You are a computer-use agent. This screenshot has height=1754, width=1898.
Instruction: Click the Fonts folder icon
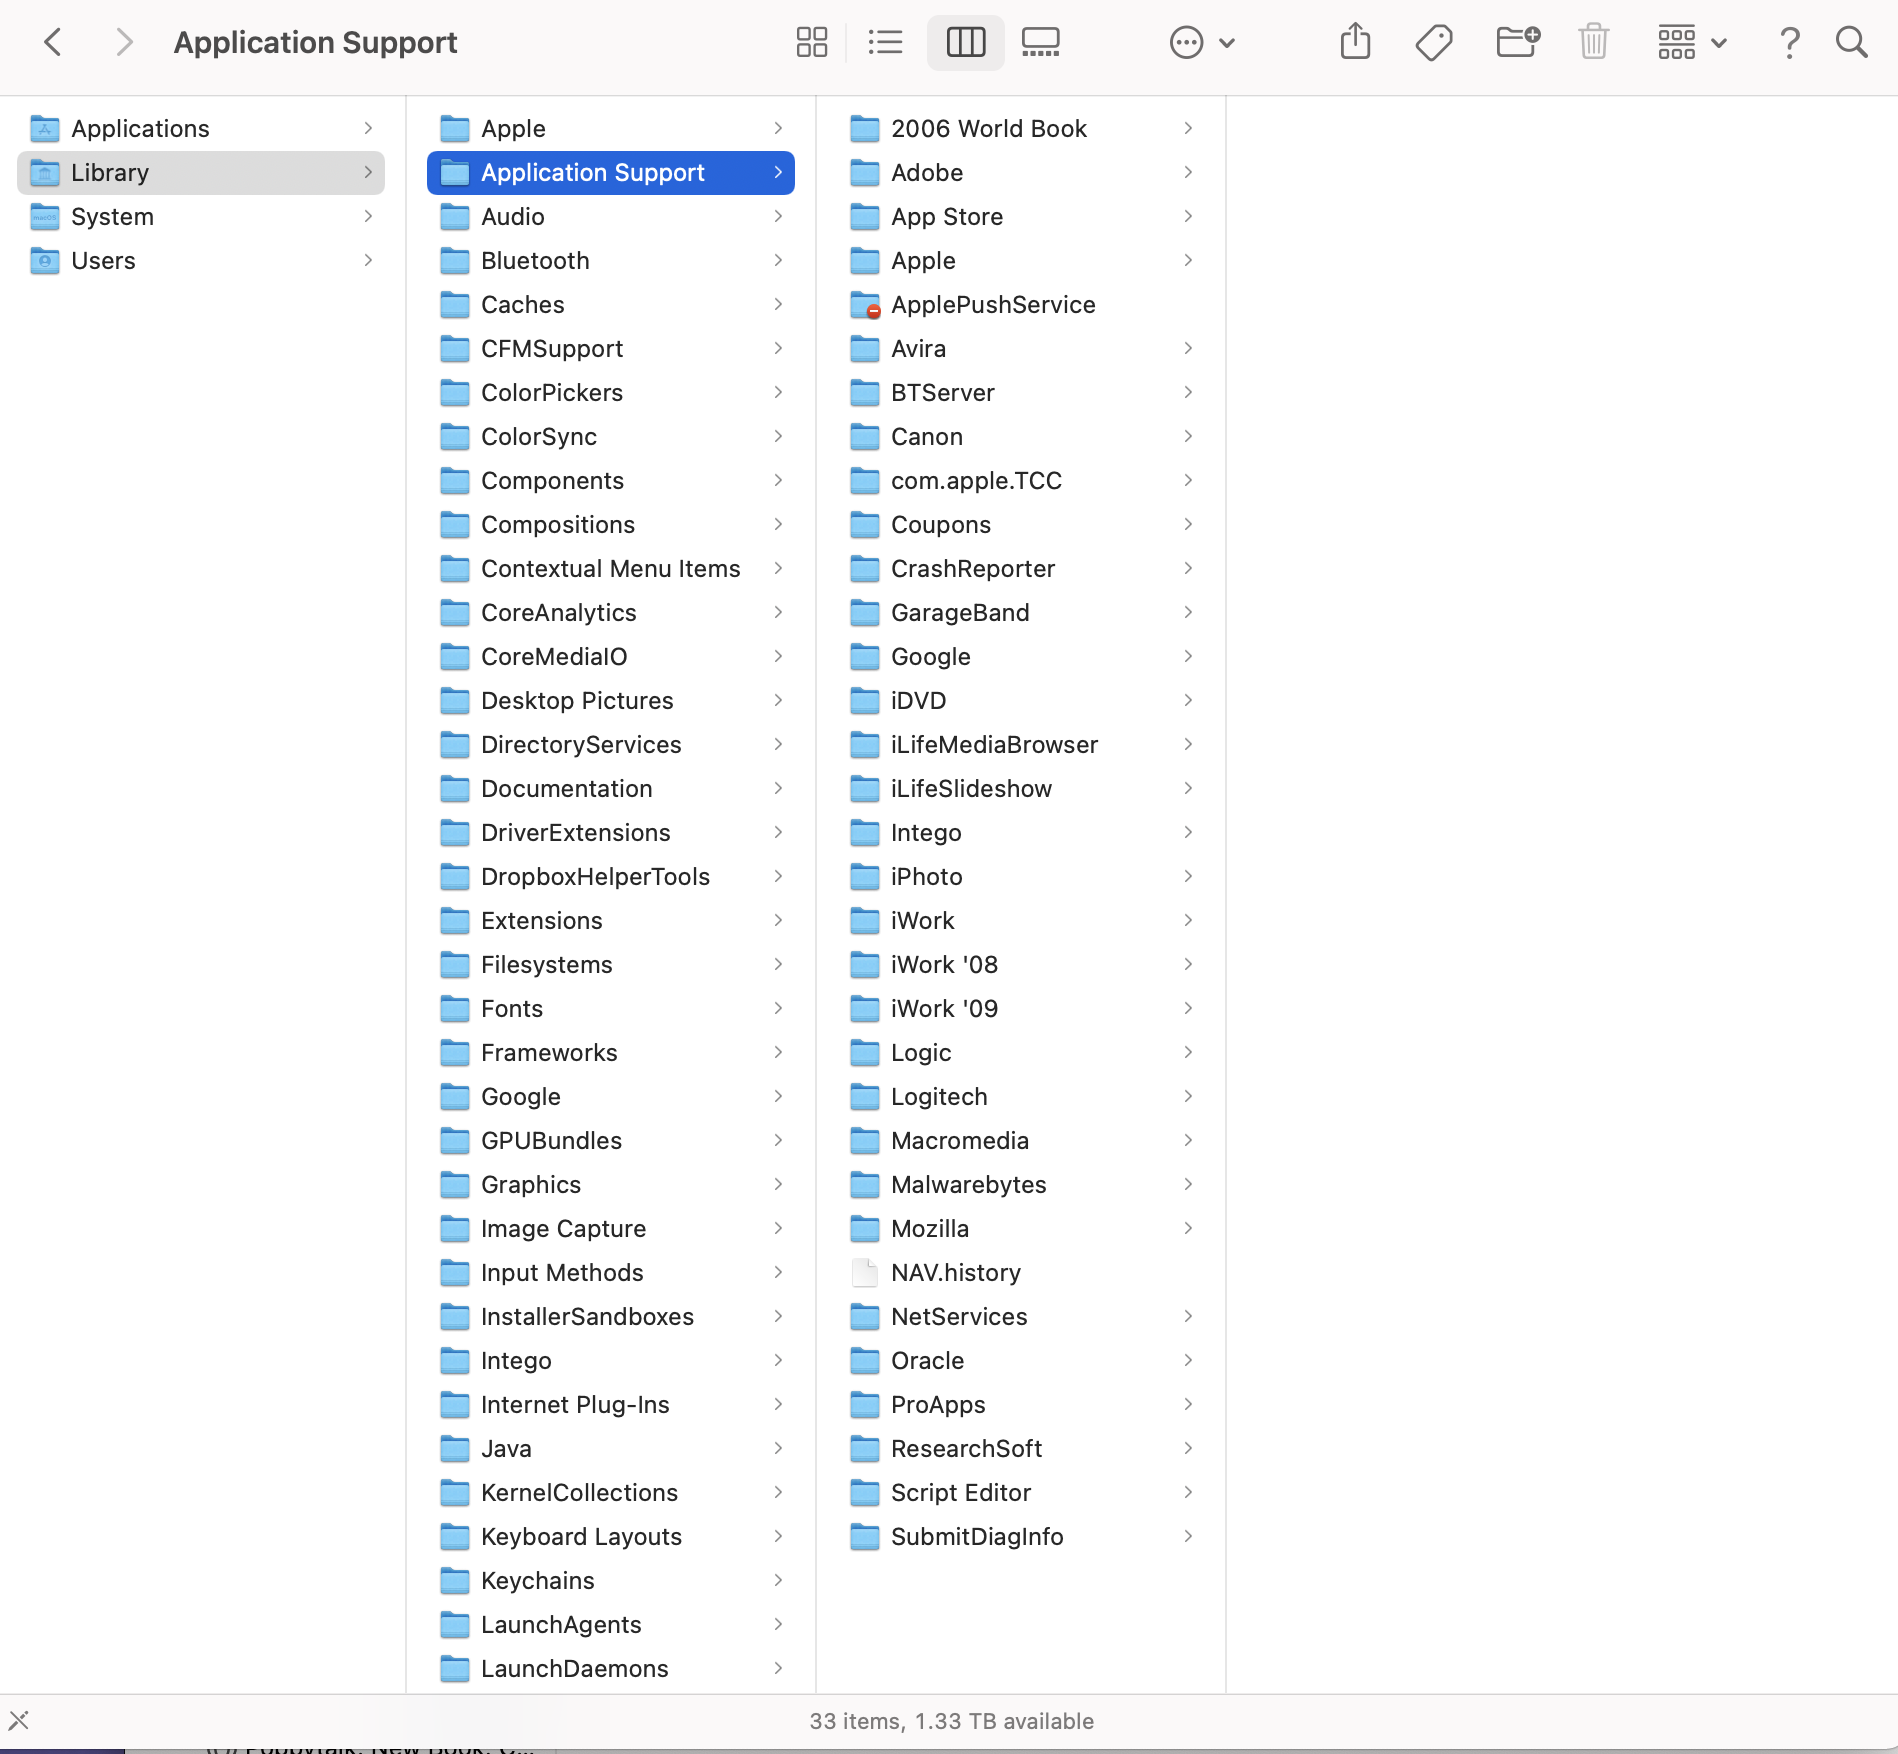click(x=455, y=1008)
